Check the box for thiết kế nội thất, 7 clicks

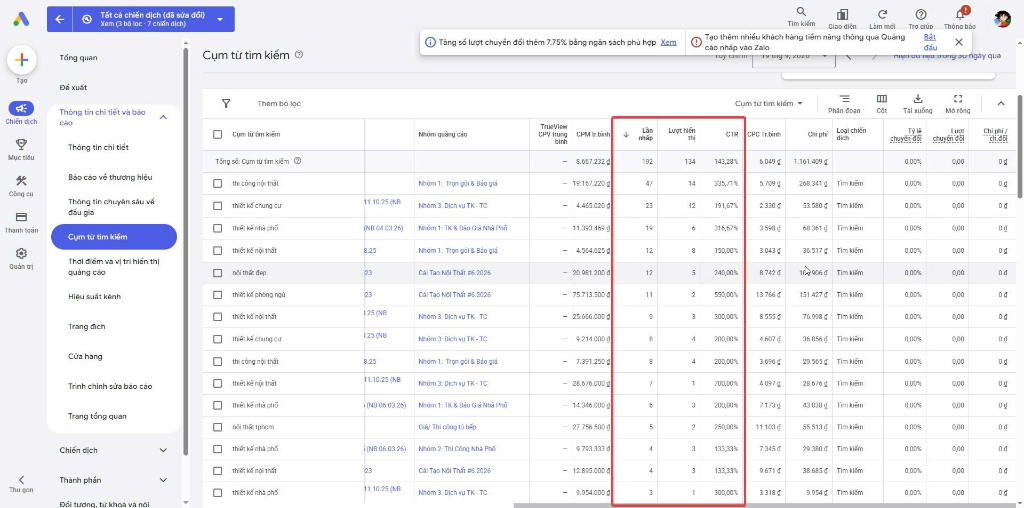tap(217, 383)
